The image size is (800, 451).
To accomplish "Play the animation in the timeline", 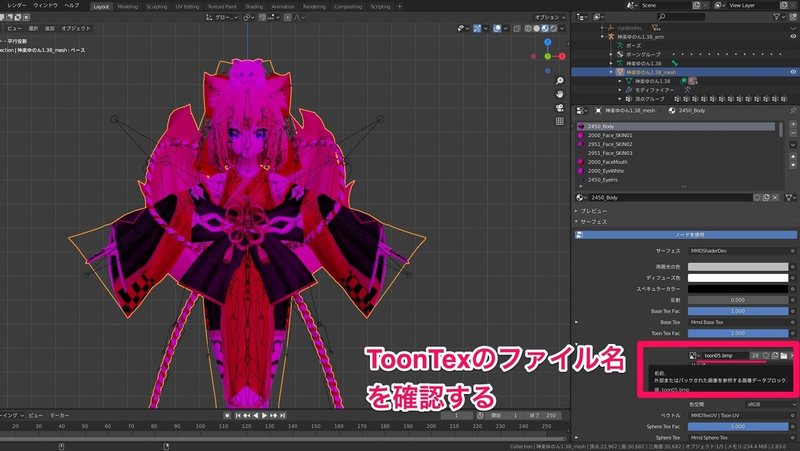I will (x=264, y=415).
